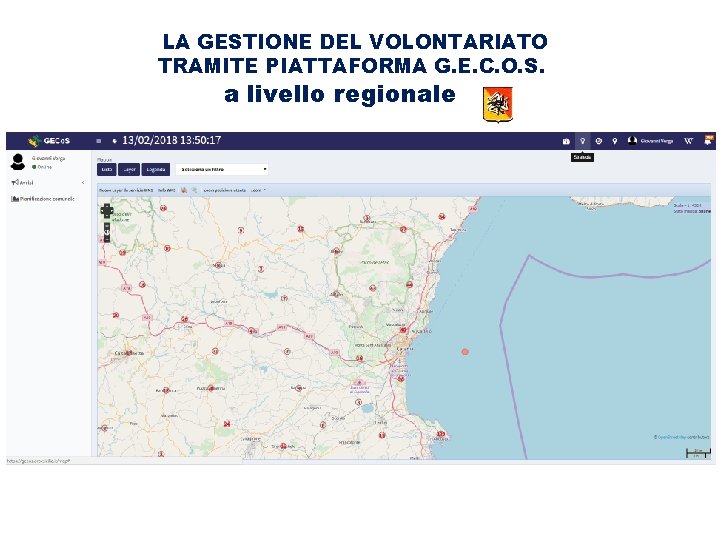Click the map marker over Caltanissetta

point(129,353)
